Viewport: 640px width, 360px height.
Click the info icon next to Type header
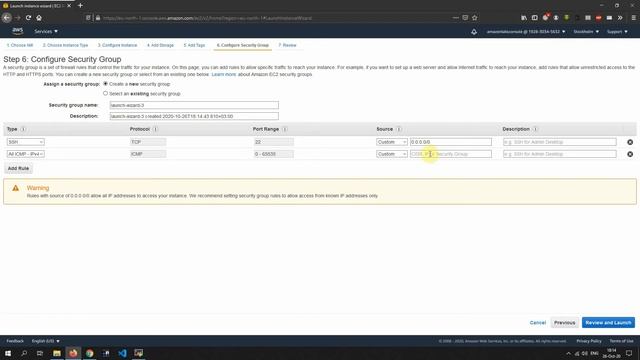tap(23, 129)
